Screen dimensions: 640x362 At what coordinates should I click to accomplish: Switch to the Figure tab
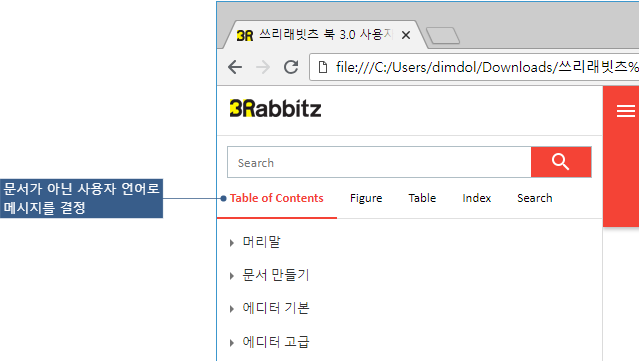[x=366, y=198]
